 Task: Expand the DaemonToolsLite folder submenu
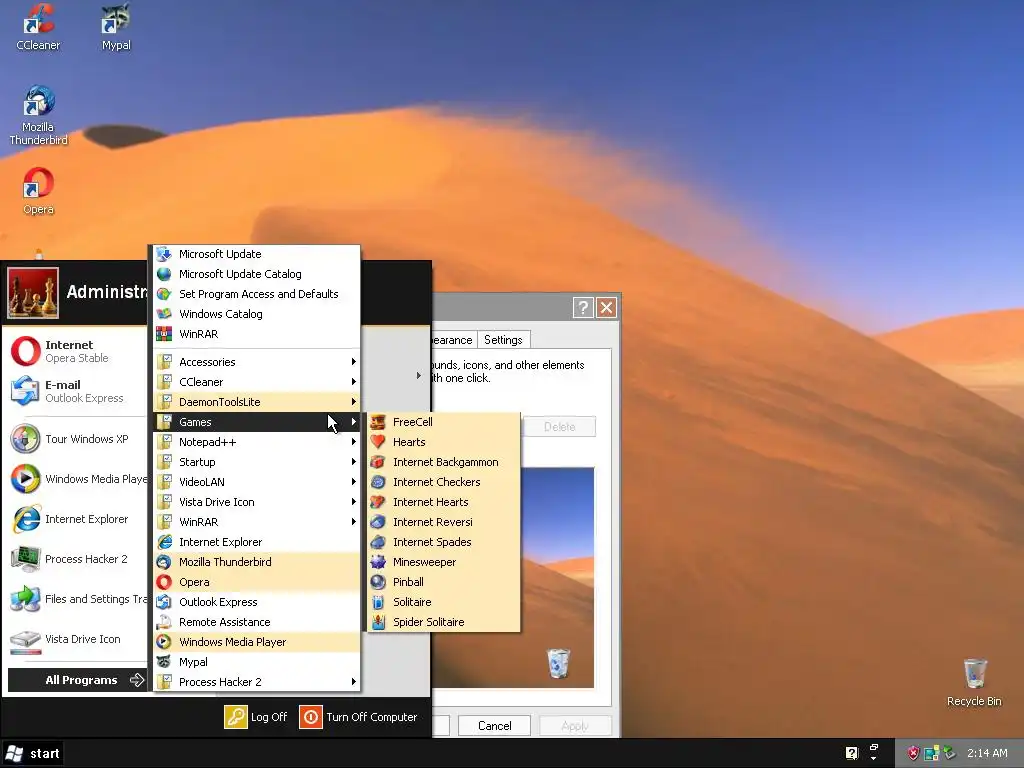point(257,402)
